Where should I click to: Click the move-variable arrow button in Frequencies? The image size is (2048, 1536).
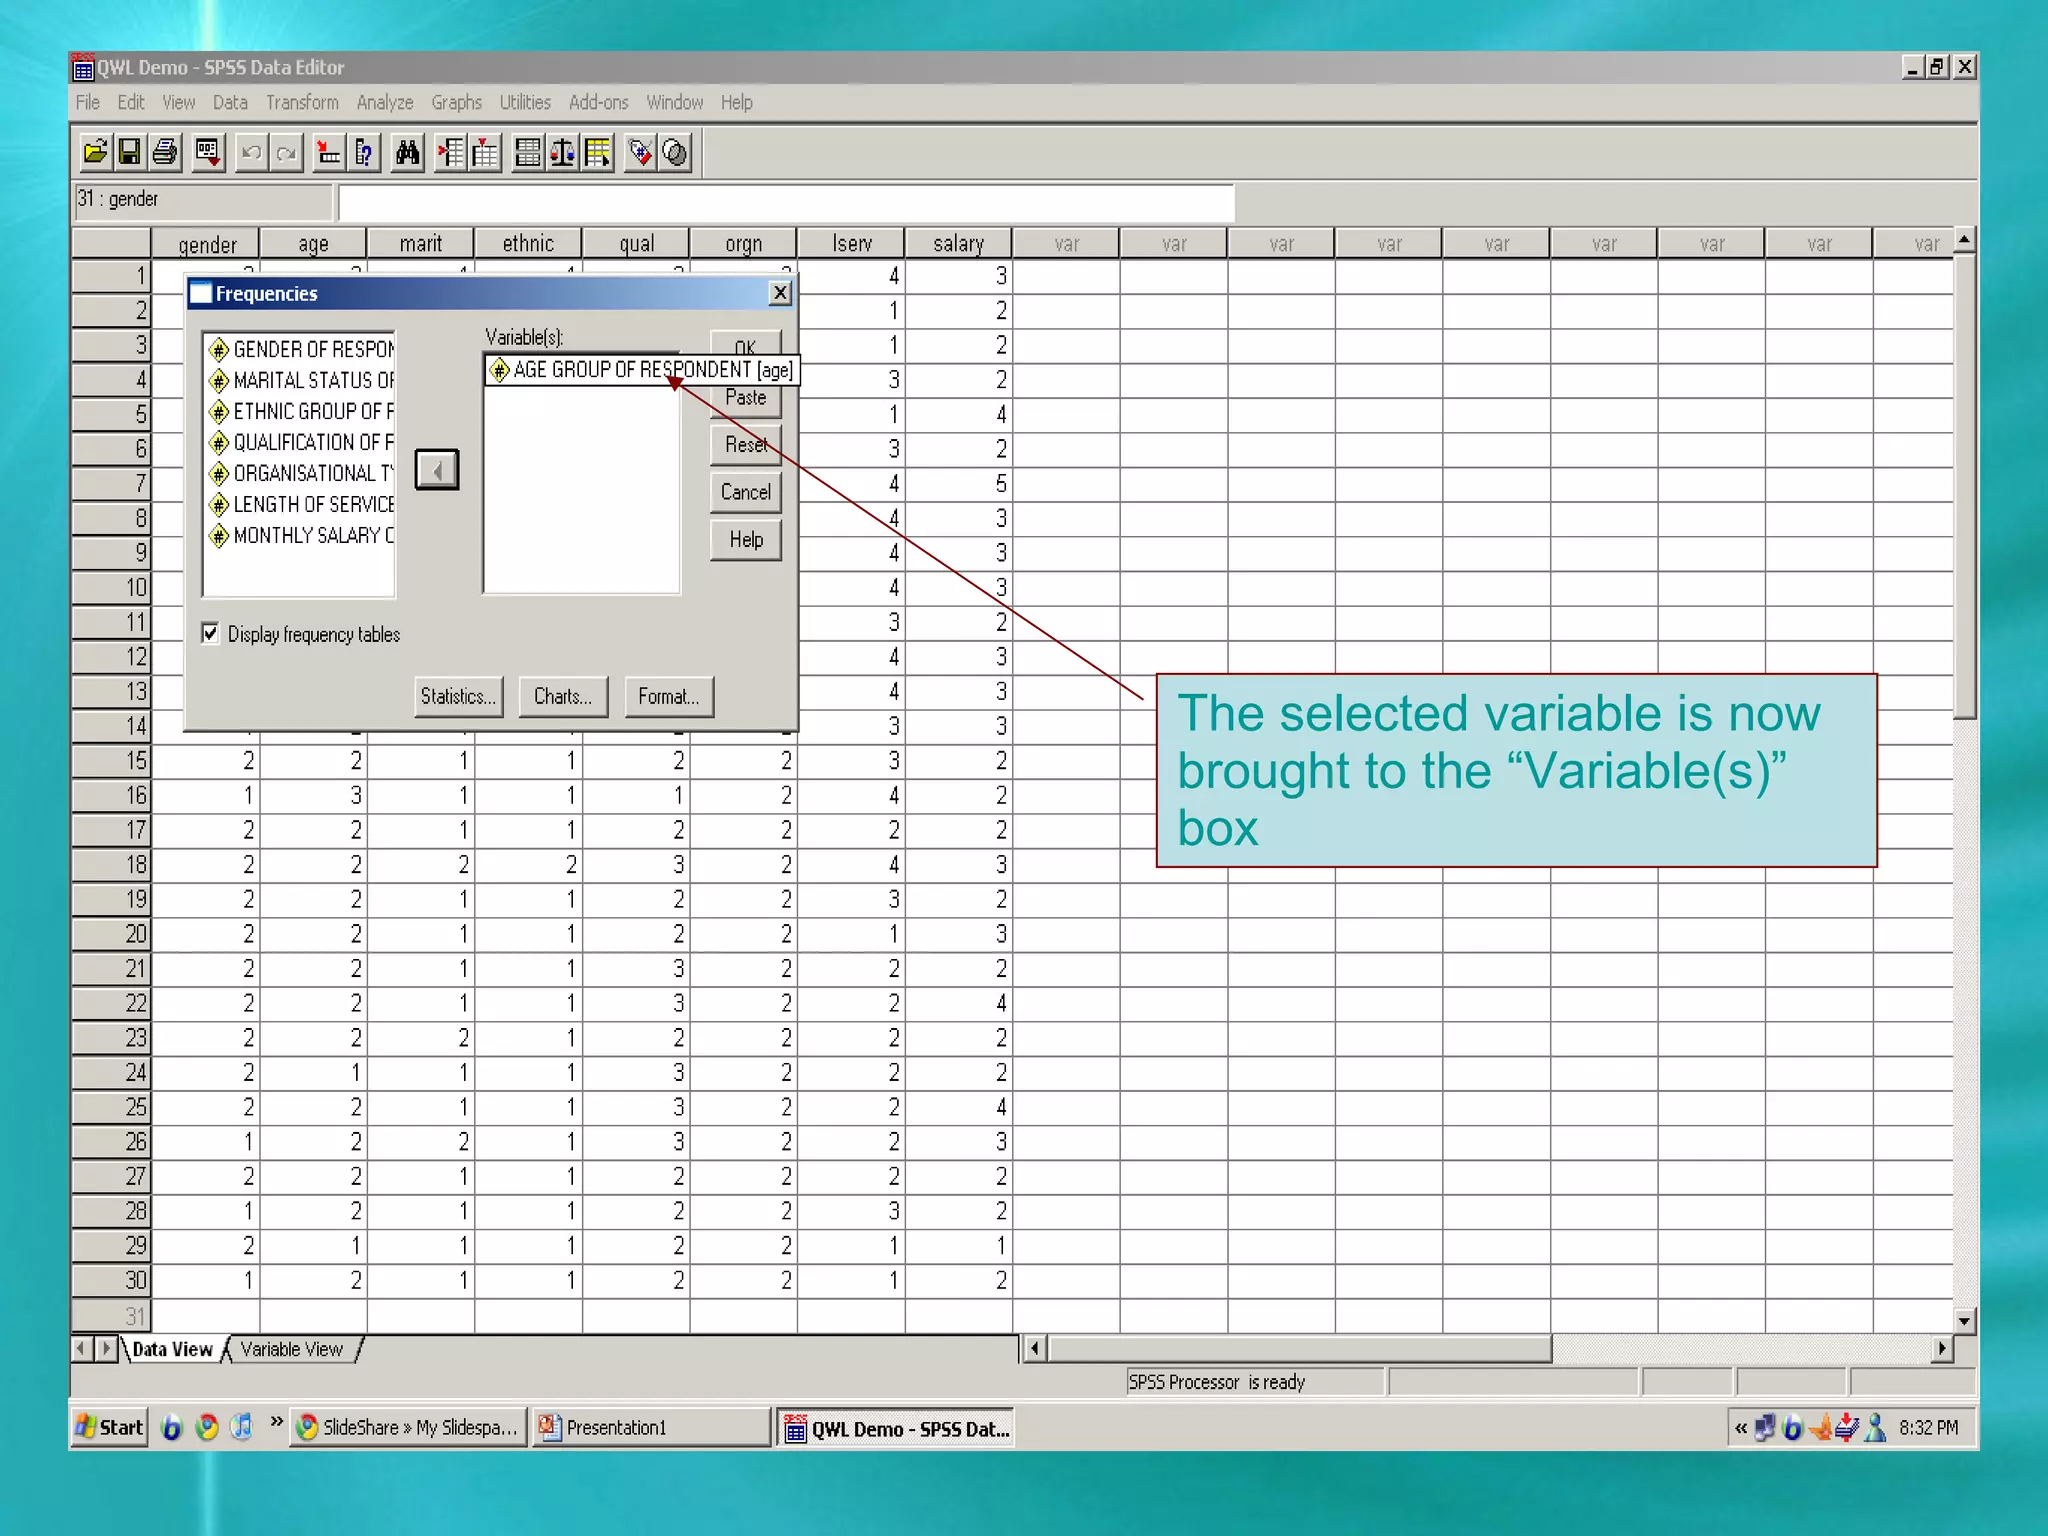pos(437,470)
